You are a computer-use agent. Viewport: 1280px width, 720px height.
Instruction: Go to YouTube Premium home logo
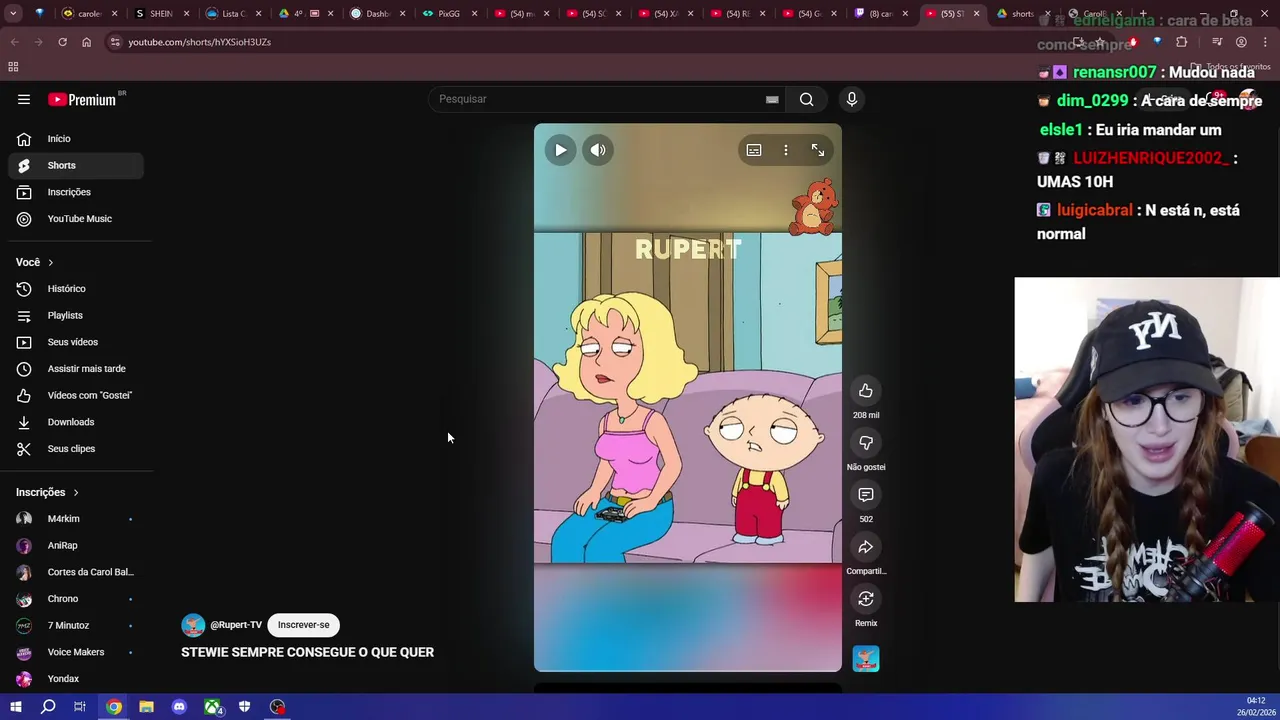(83, 99)
